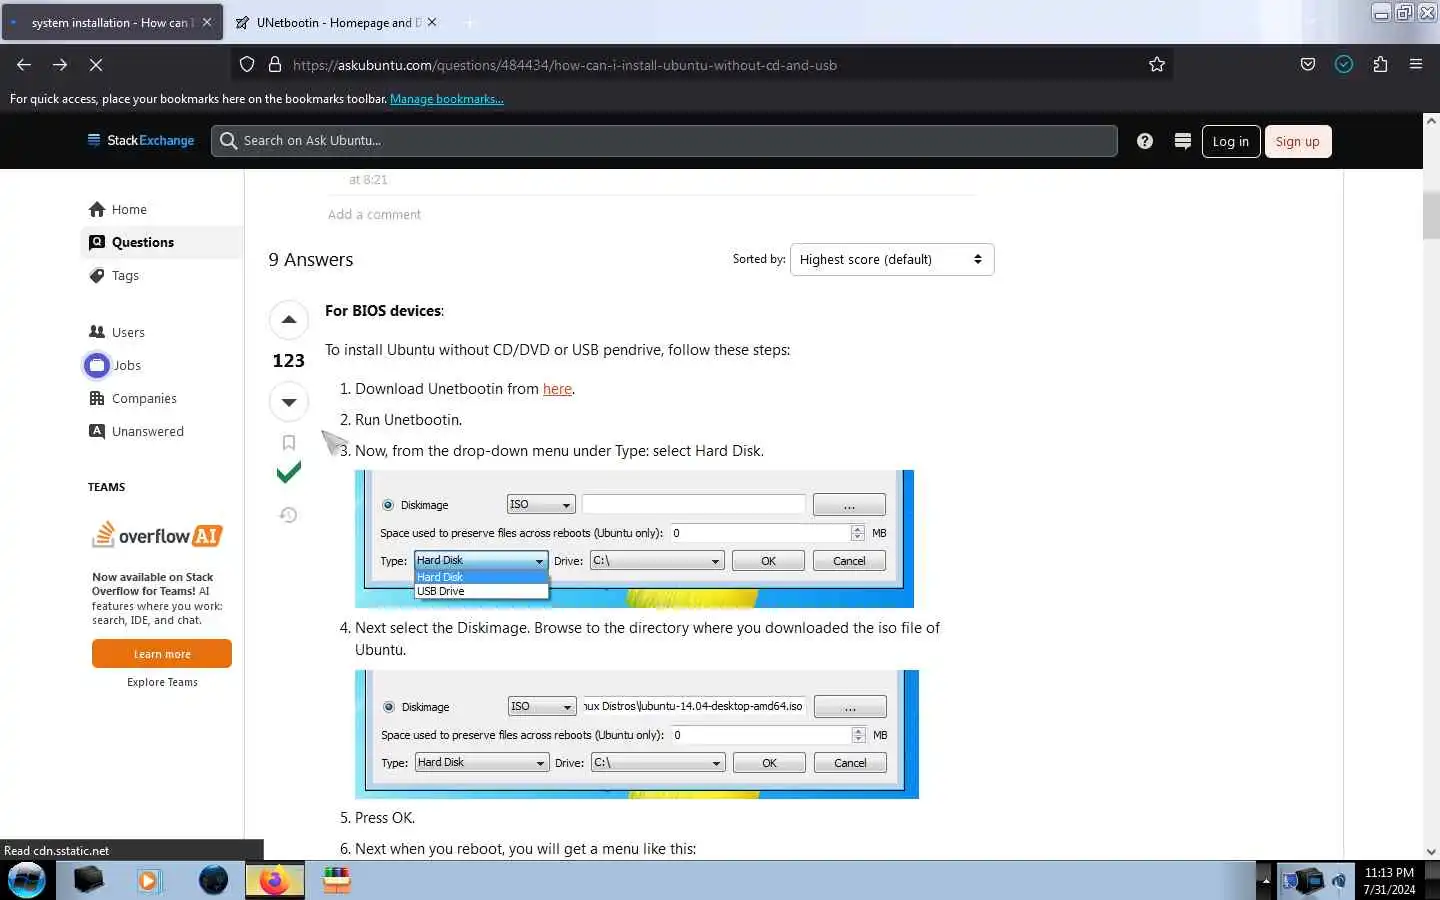Bookmark this answer
Image resolution: width=1440 pixels, height=900 pixels.
click(x=289, y=442)
